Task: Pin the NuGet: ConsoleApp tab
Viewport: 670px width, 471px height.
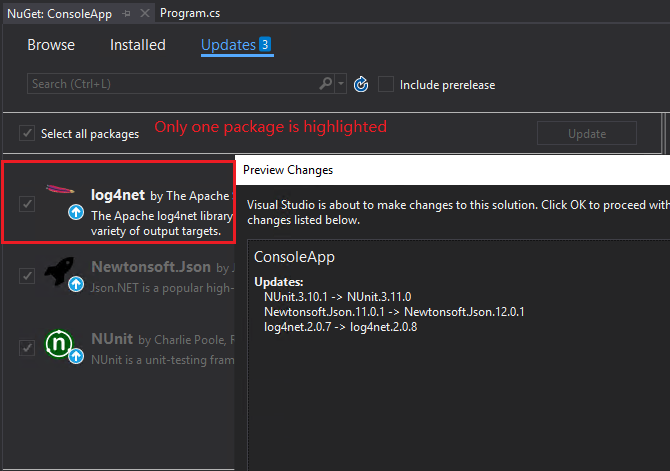Action: tap(126, 14)
